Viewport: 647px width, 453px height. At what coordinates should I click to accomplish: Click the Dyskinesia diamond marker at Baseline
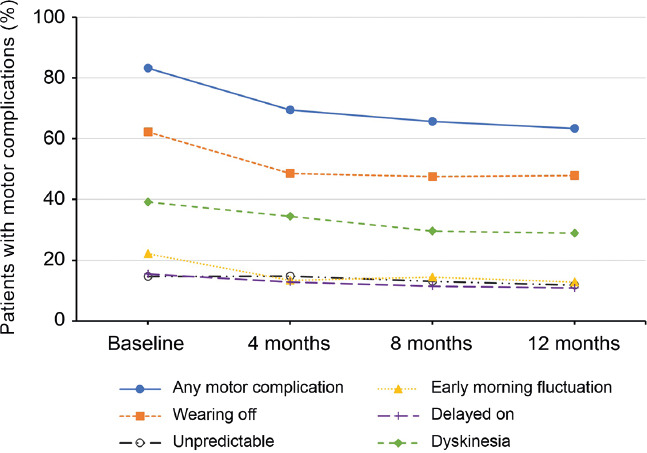point(148,202)
